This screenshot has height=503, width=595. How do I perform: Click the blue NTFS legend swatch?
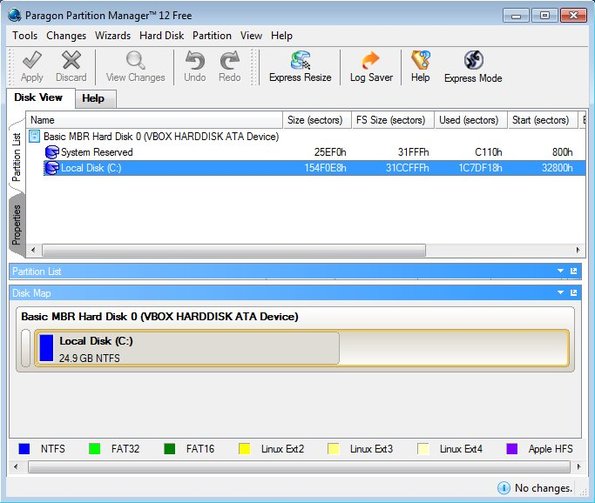(x=24, y=449)
